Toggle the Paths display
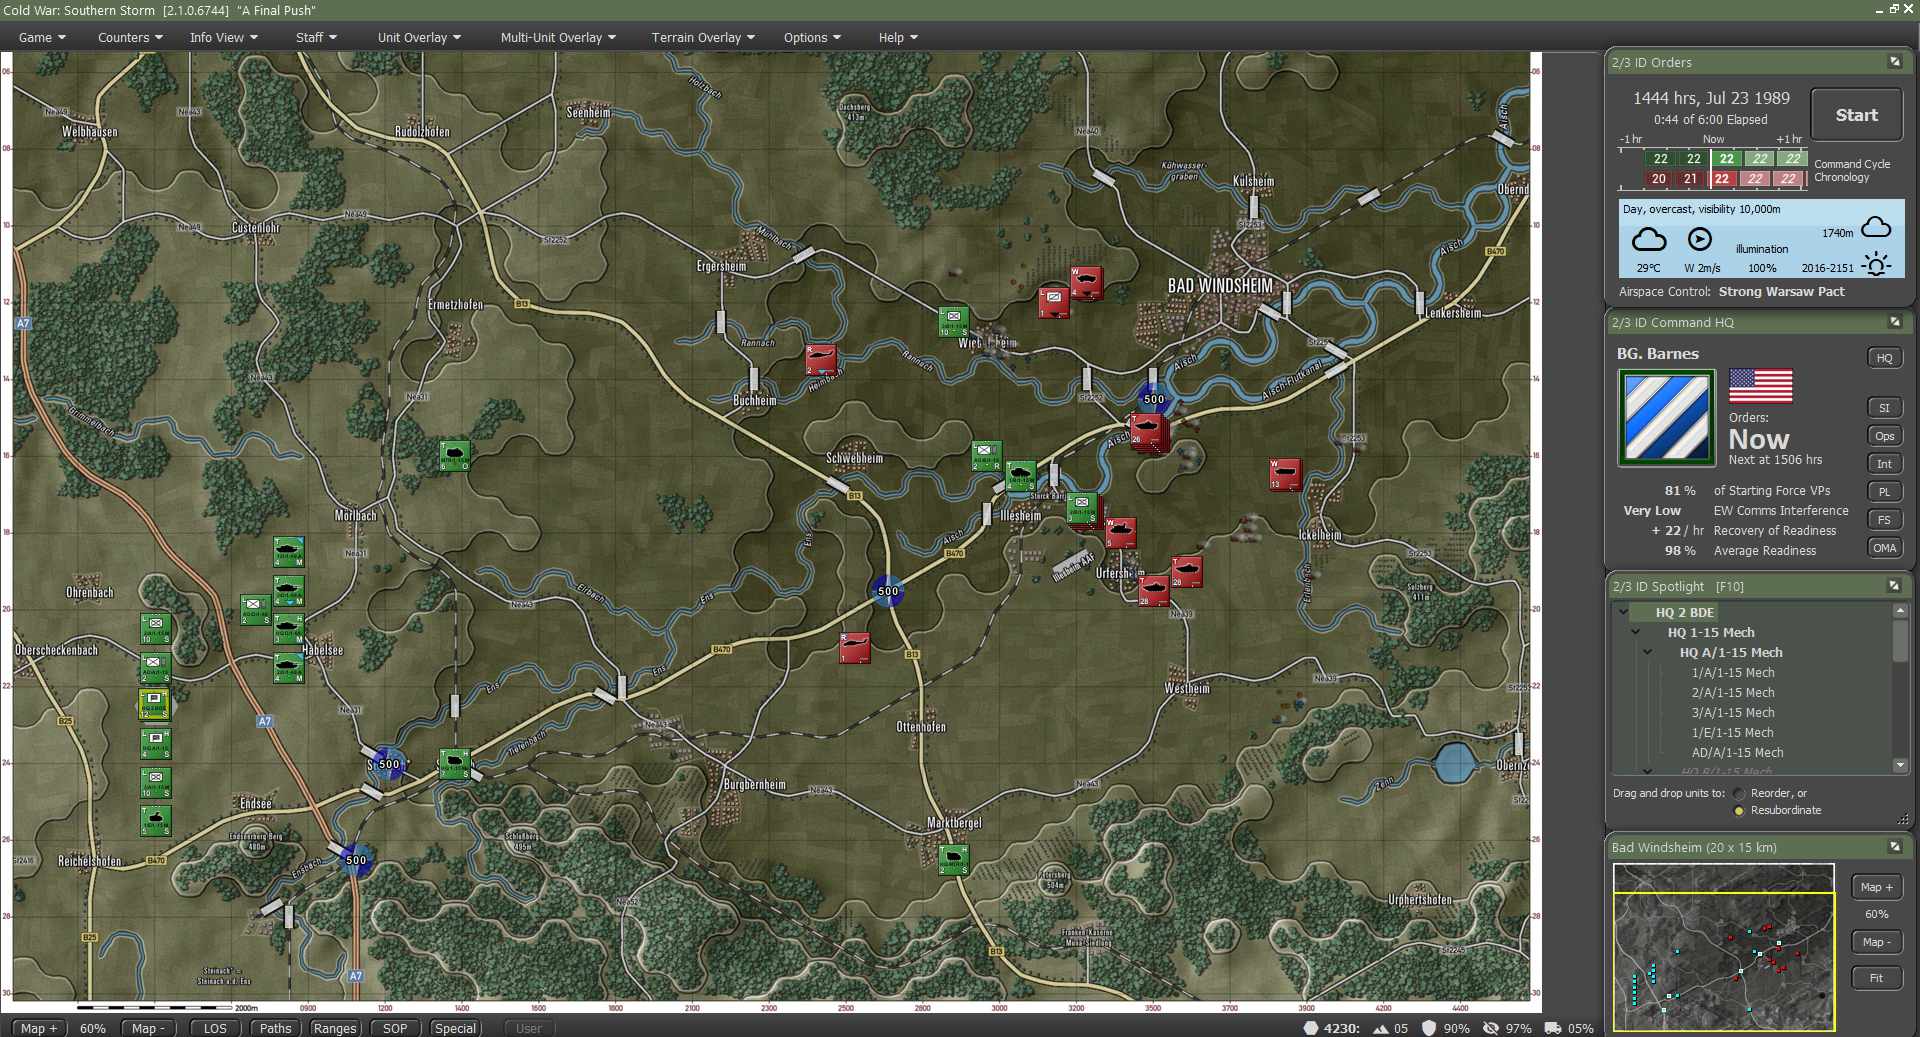Viewport: 1920px width, 1037px height. [275, 1028]
